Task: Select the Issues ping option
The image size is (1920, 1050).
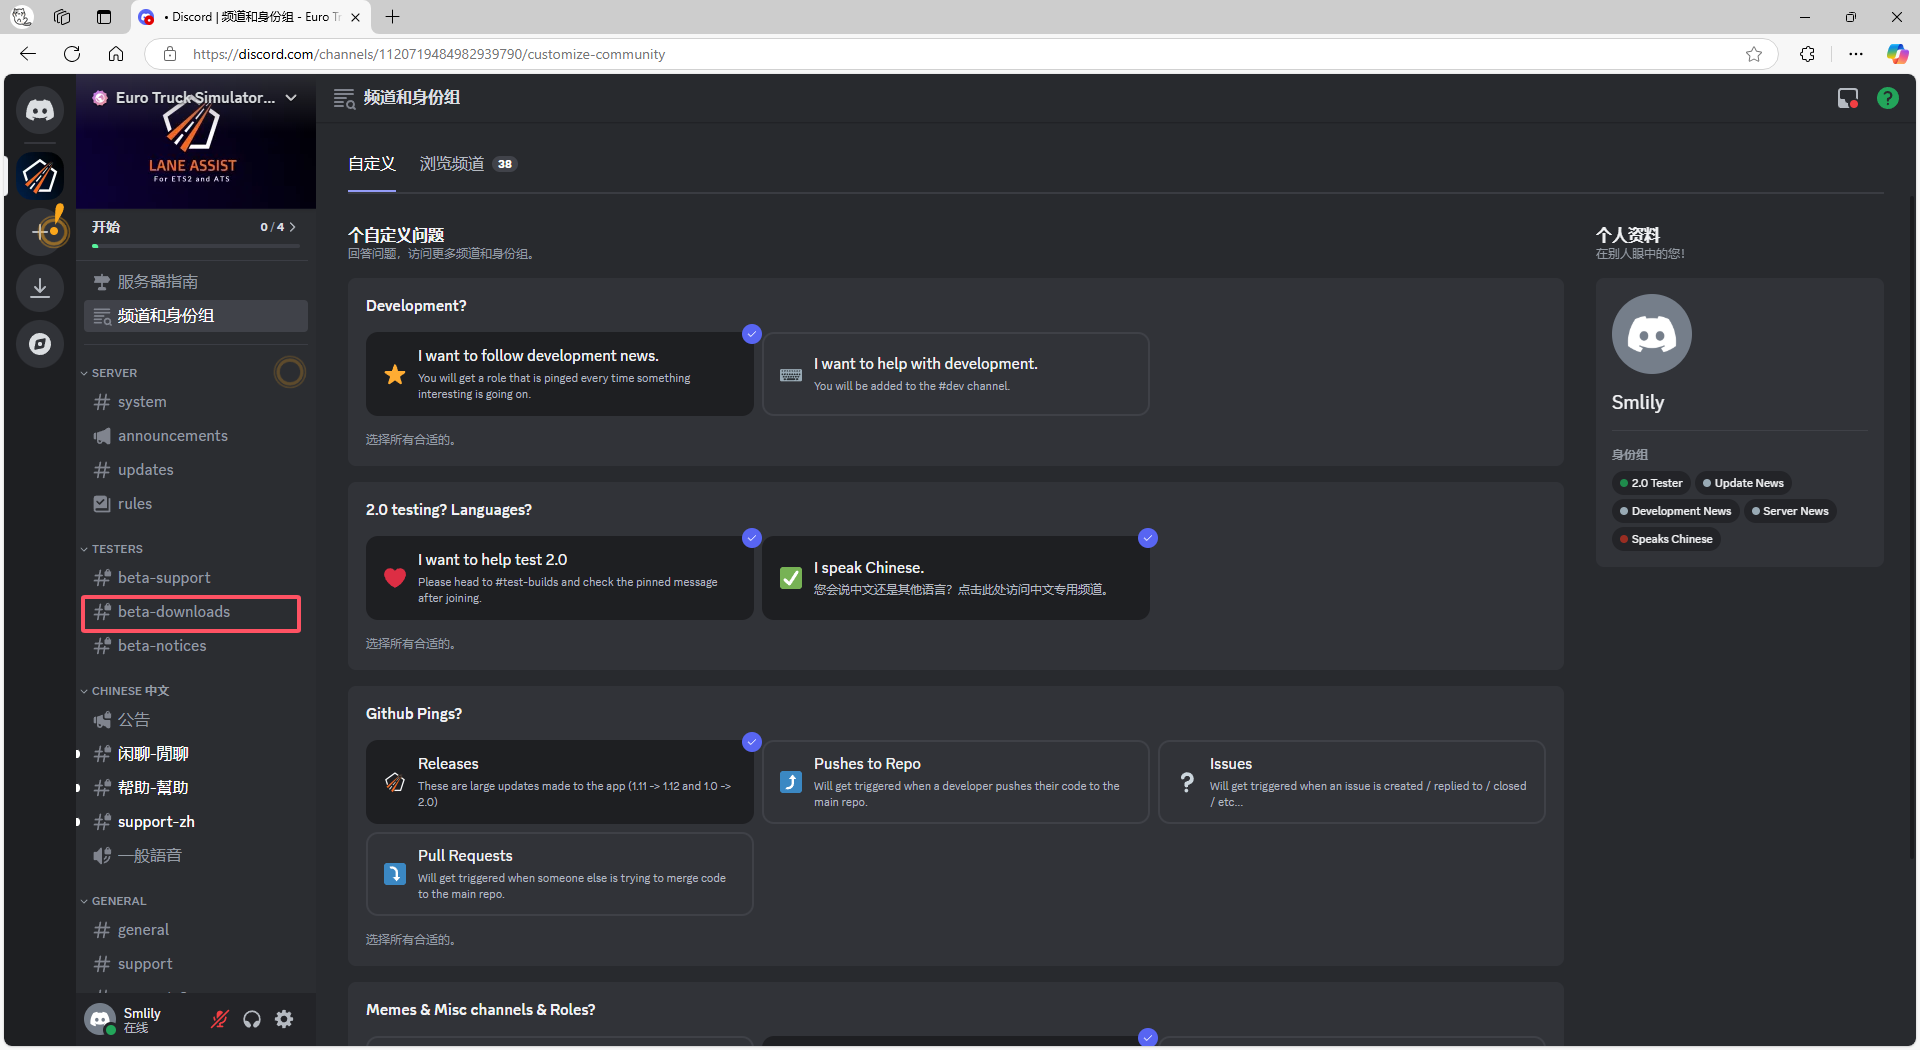Action: tap(1352, 782)
